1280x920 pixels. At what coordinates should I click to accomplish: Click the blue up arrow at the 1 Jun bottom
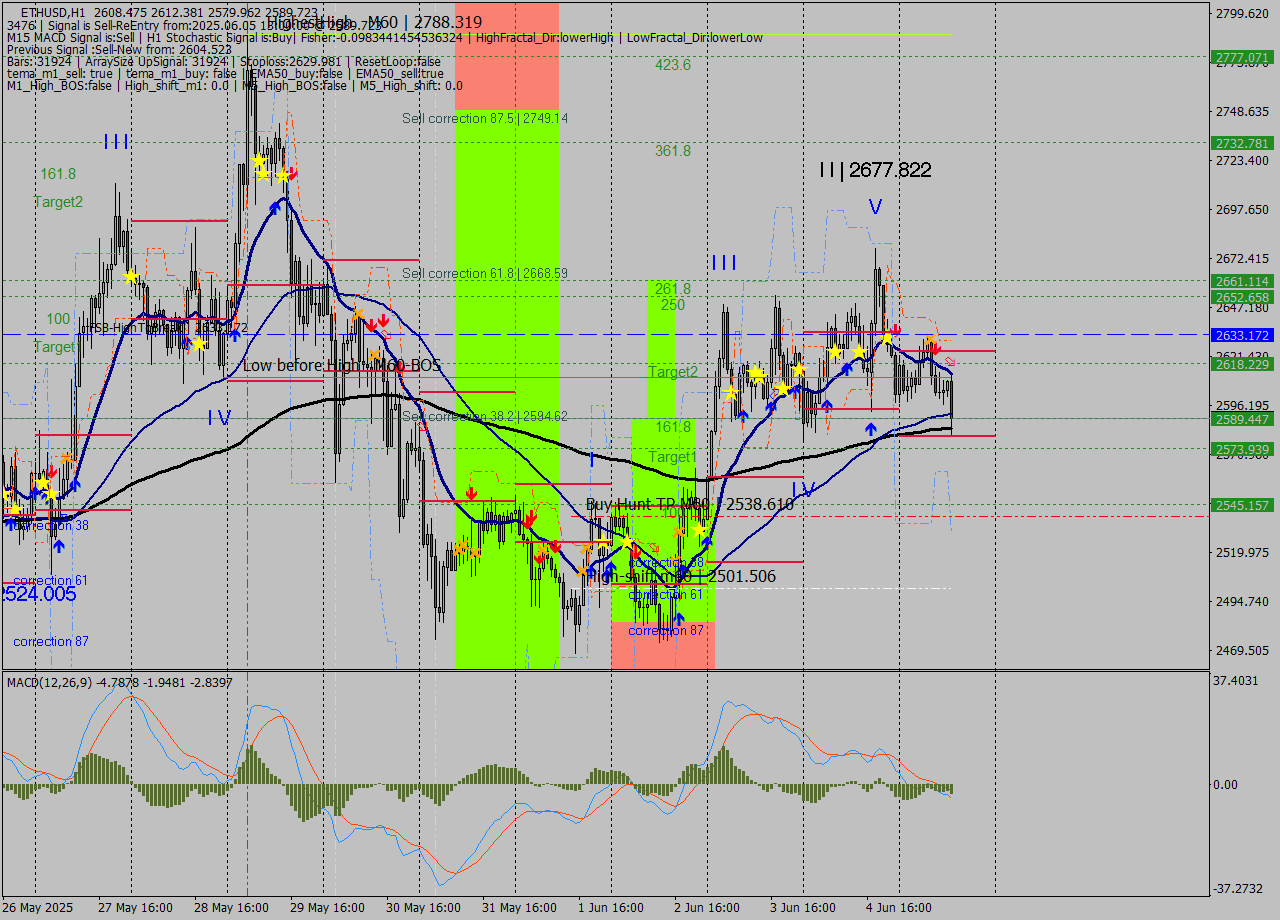(610, 565)
